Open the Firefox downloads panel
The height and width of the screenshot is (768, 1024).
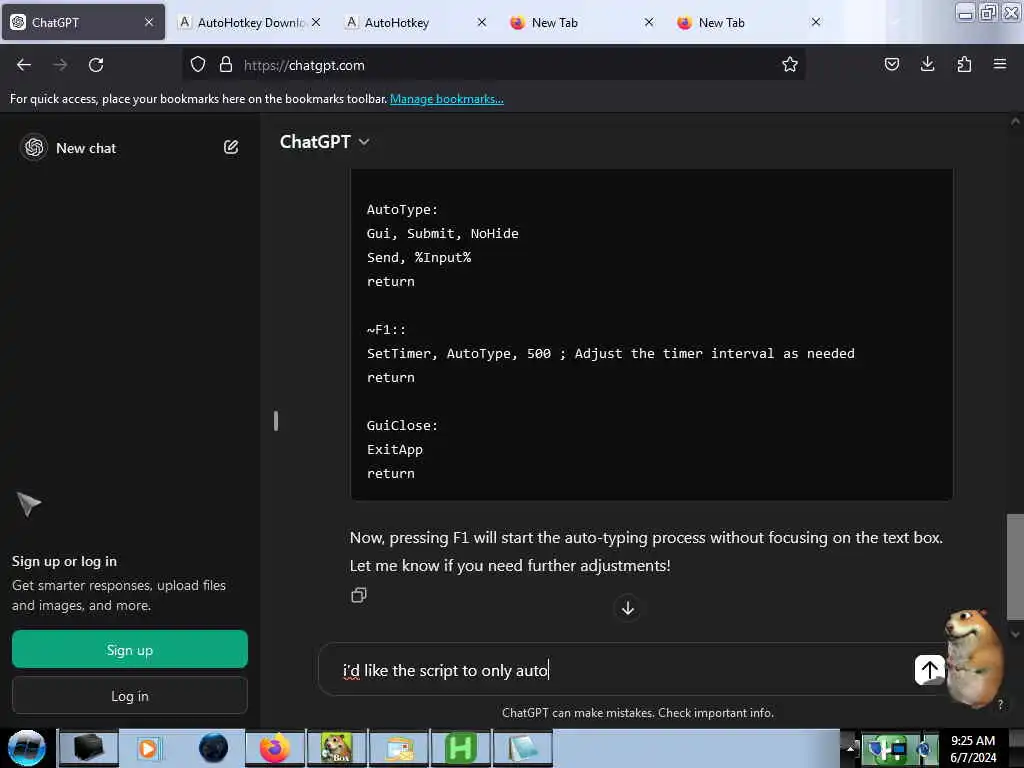tap(927, 65)
